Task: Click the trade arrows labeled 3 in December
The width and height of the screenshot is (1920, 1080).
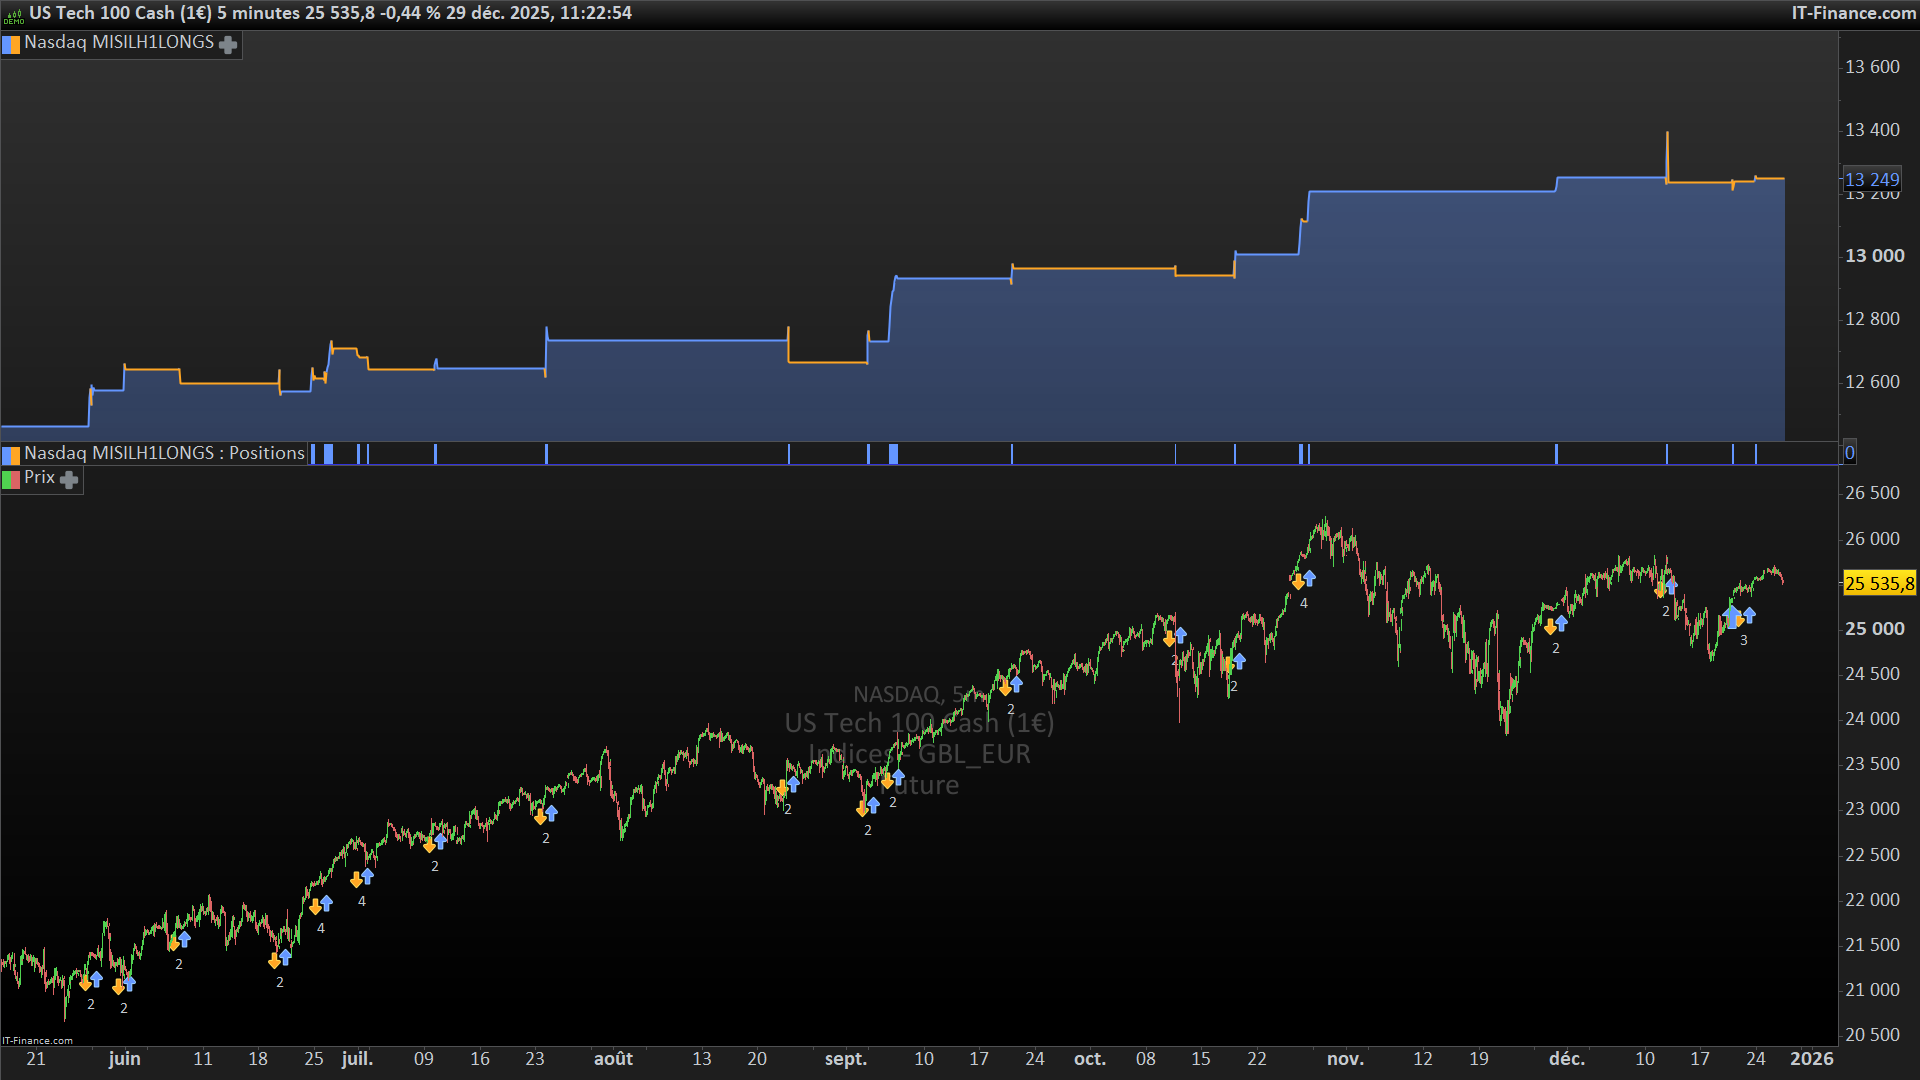Action: [x=1739, y=617]
